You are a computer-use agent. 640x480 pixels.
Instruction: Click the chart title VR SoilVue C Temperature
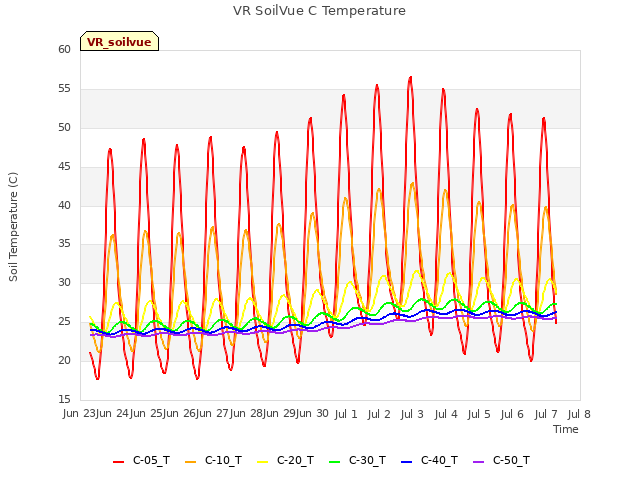coord(319,11)
